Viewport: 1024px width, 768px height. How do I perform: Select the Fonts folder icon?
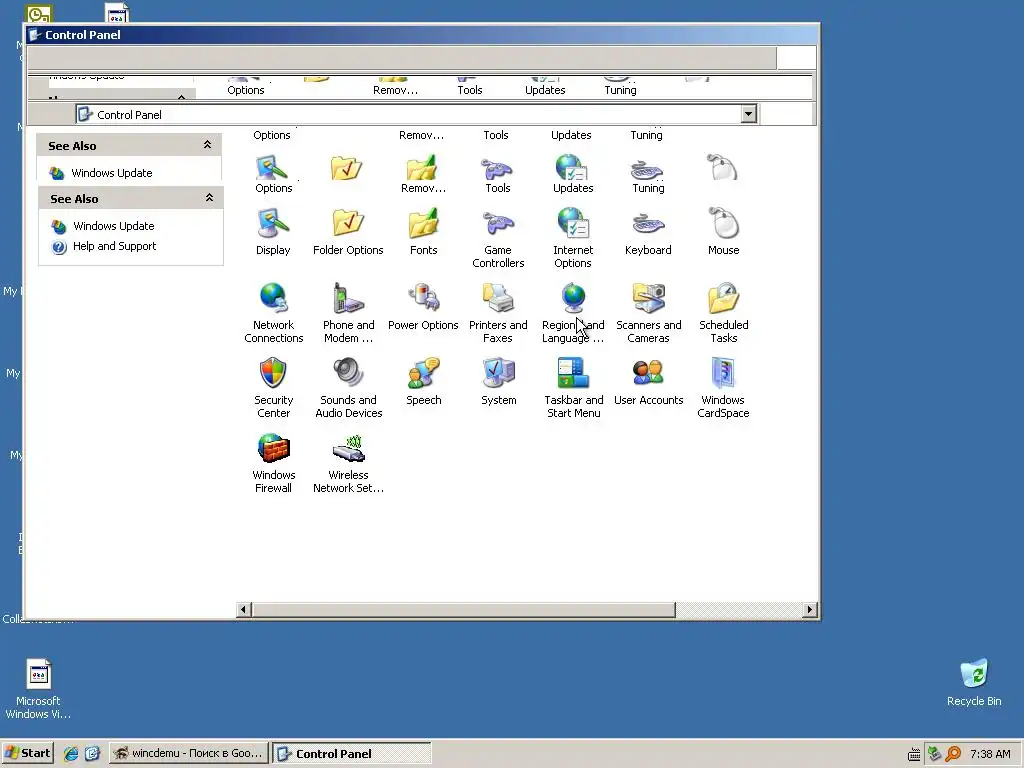pos(423,223)
